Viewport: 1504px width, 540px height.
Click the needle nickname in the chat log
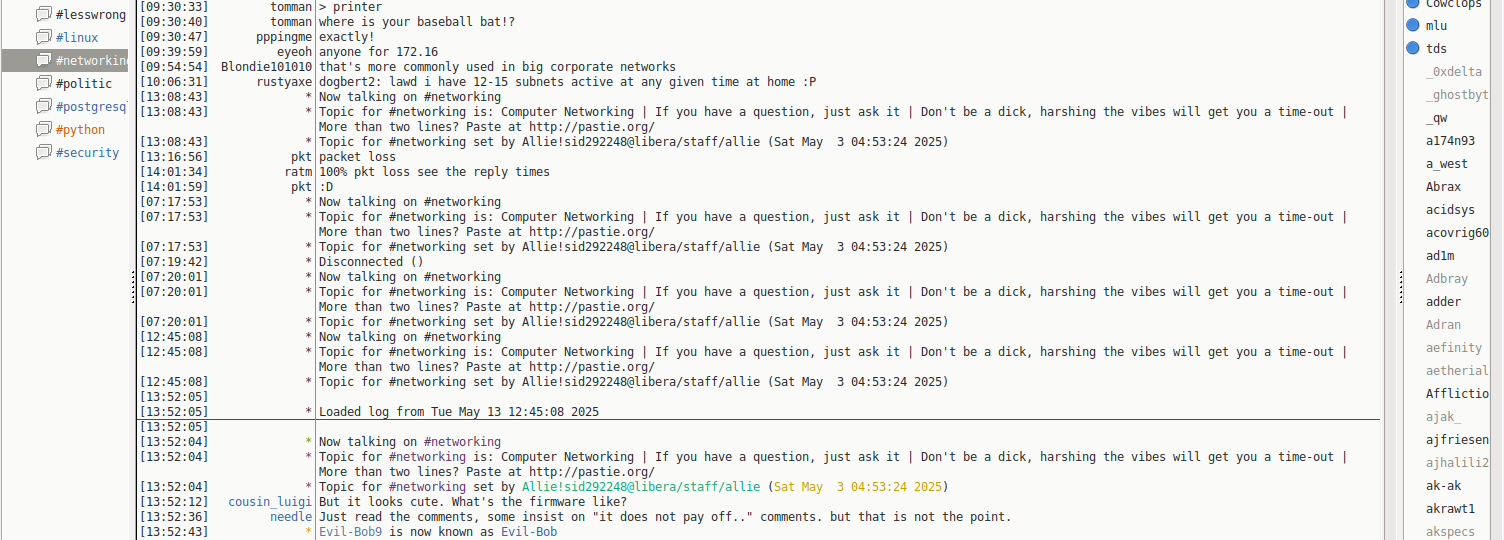pyautogui.click(x=291, y=517)
